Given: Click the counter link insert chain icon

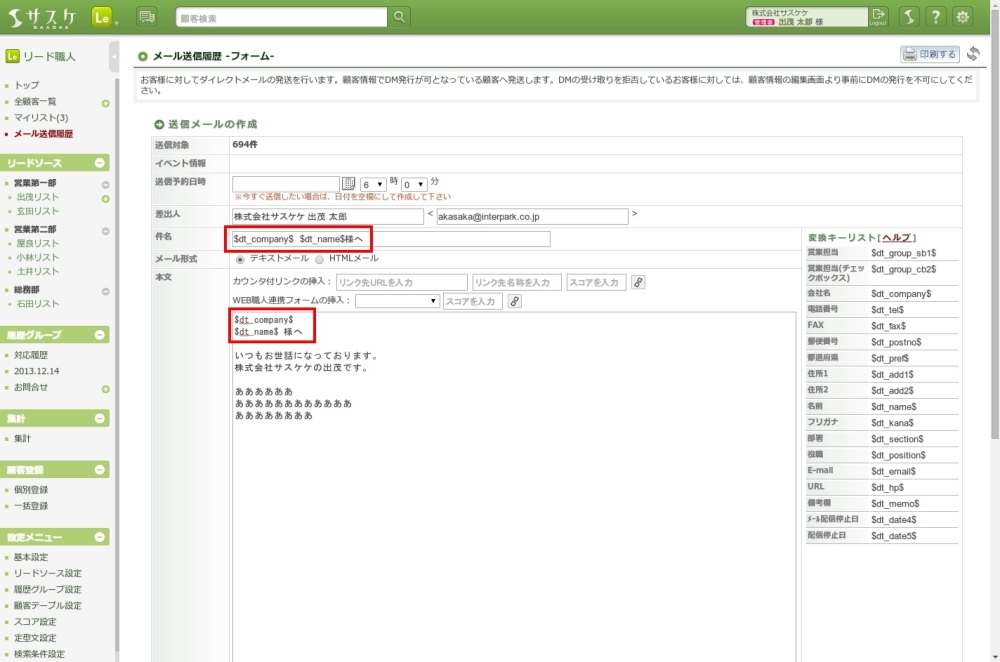Looking at the screenshot, I should pos(639,283).
